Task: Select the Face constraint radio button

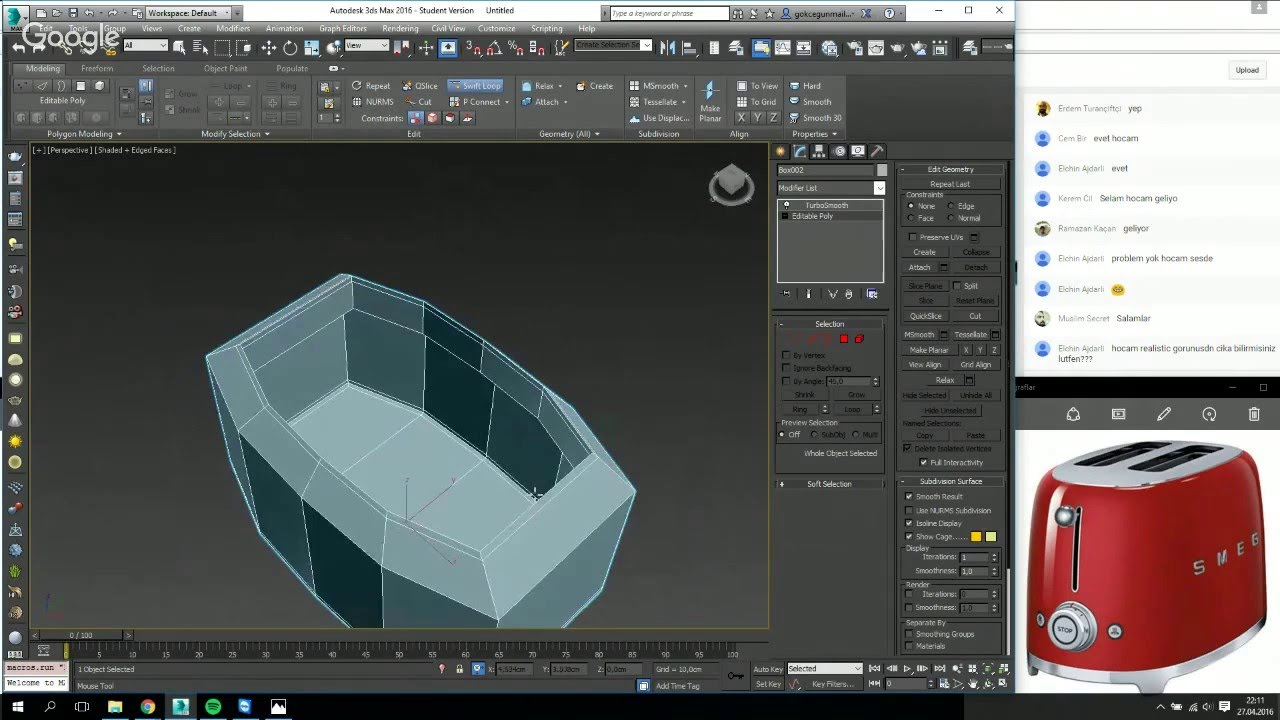Action: pos(911,218)
